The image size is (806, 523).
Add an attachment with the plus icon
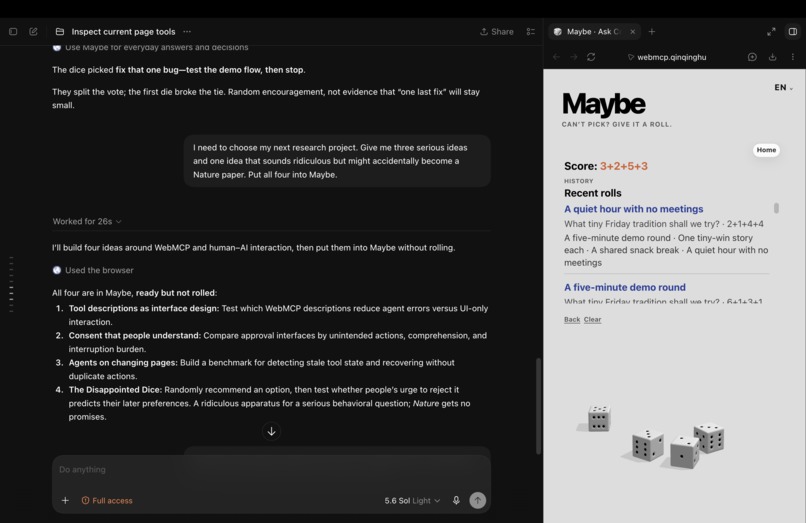tap(65, 500)
